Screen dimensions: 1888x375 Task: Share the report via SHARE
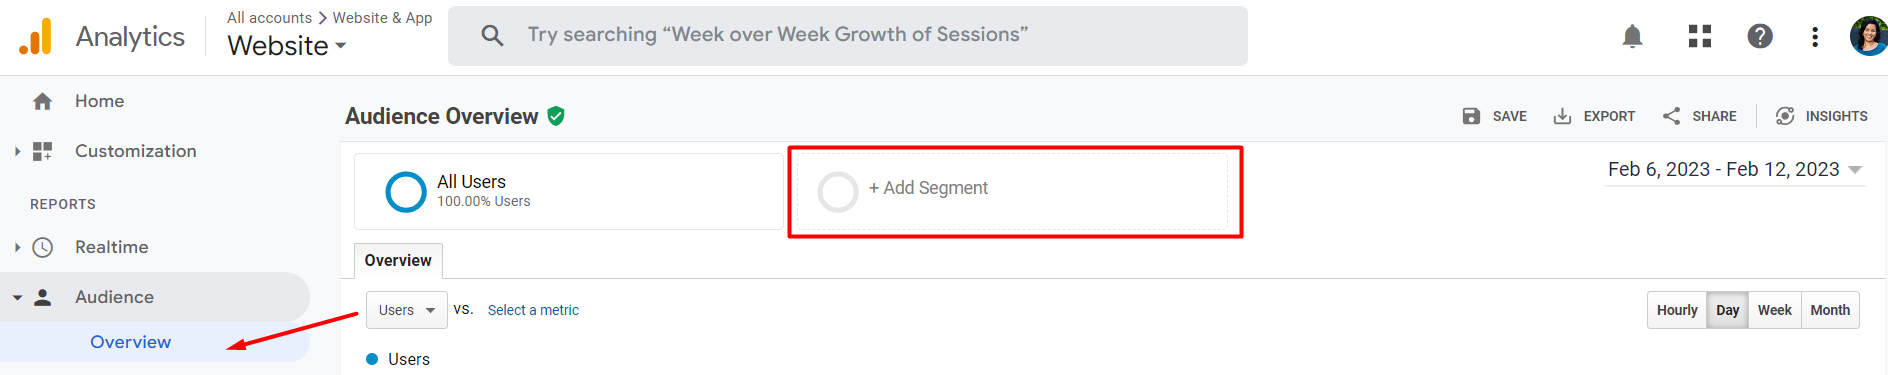(x=1699, y=116)
